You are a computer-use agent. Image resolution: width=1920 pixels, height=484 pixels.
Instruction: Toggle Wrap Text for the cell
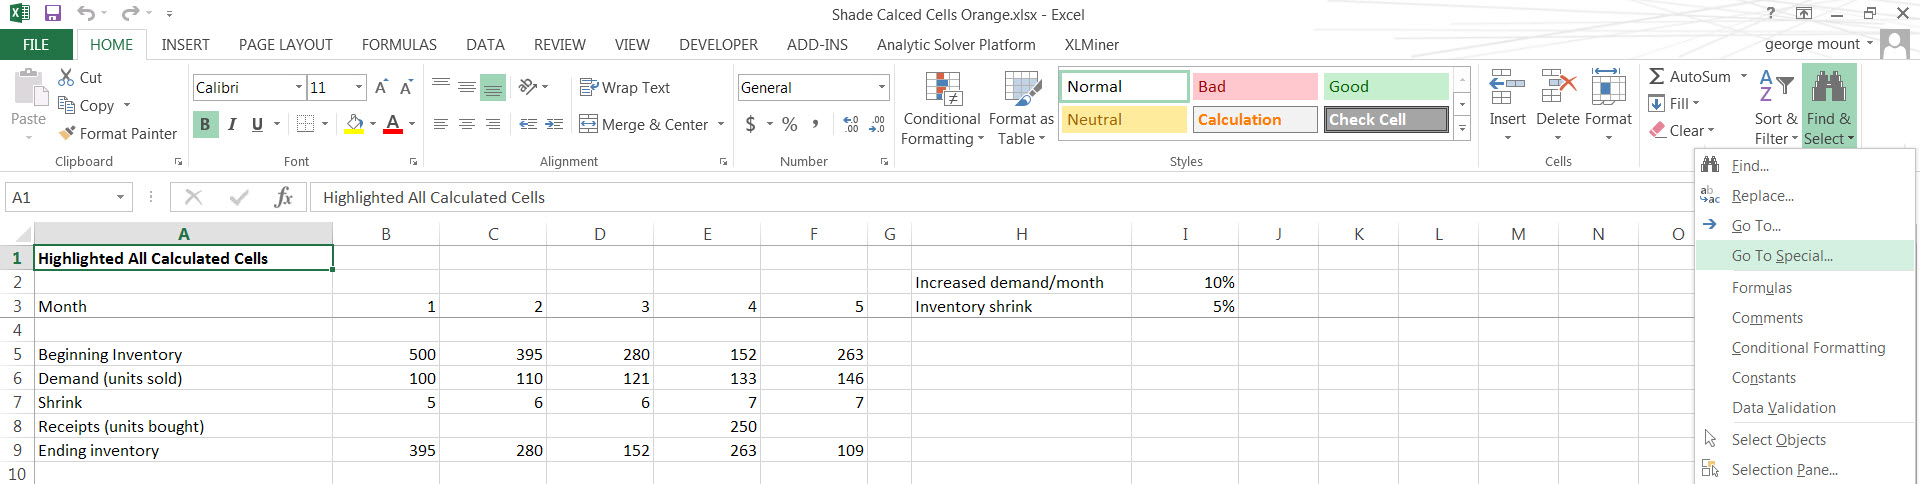[x=625, y=88]
